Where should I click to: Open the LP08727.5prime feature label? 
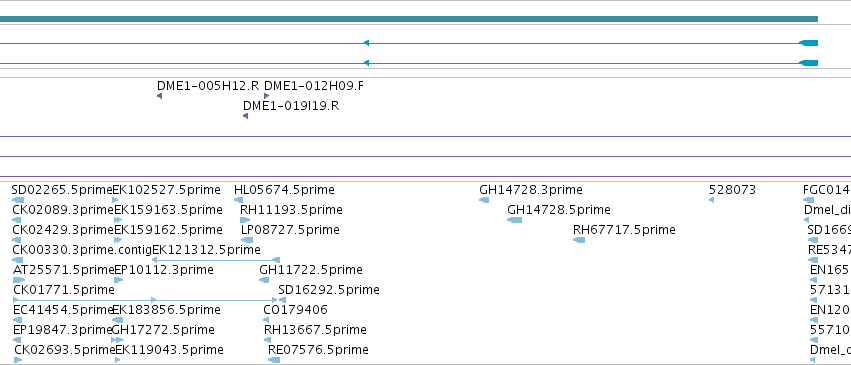click(290, 230)
